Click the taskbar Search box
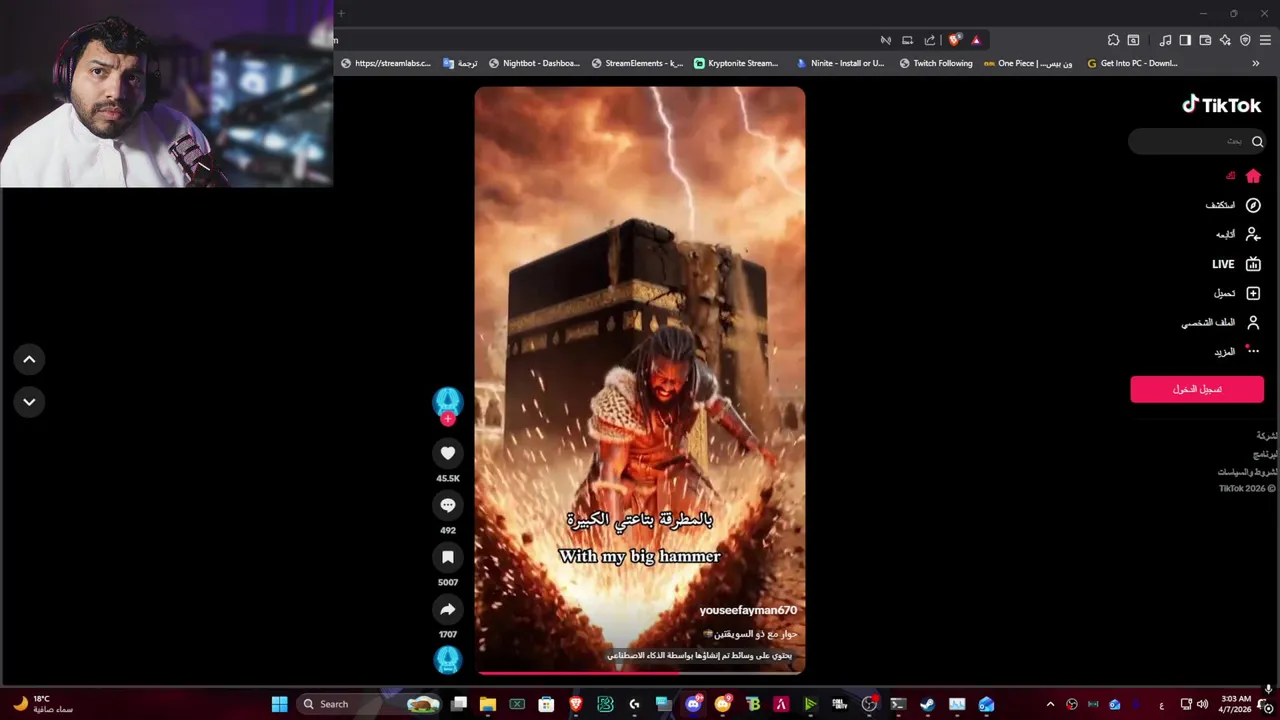The image size is (1280, 720). [x=368, y=704]
